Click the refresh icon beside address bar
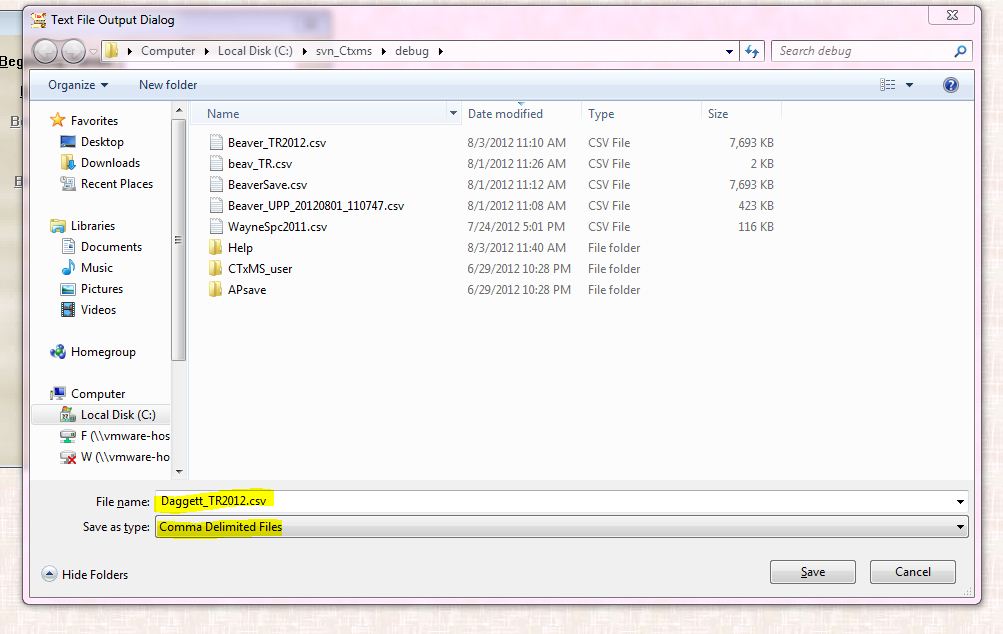 [753, 51]
